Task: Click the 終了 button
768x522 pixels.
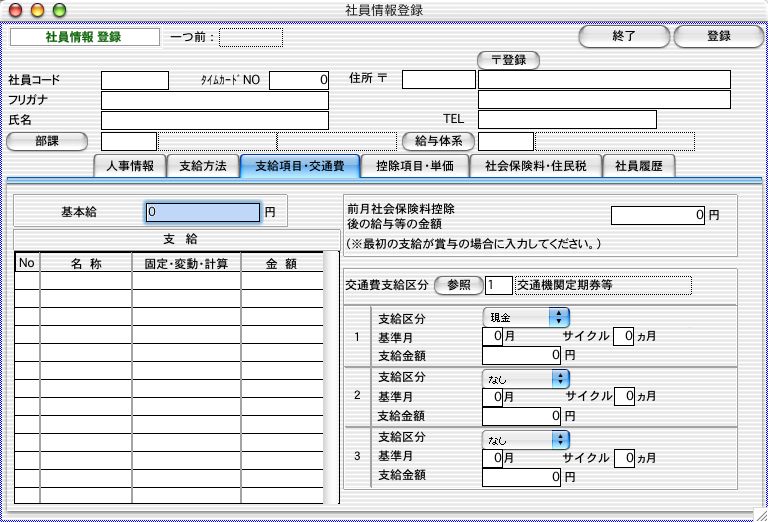Action: [624, 36]
